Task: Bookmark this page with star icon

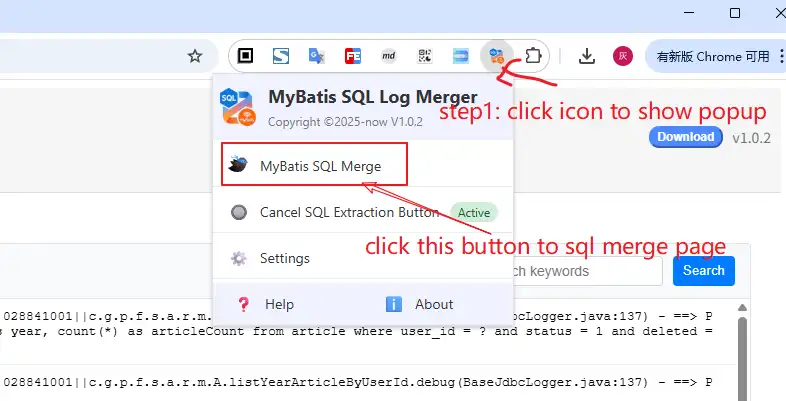Action: click(x=195, y=56)
